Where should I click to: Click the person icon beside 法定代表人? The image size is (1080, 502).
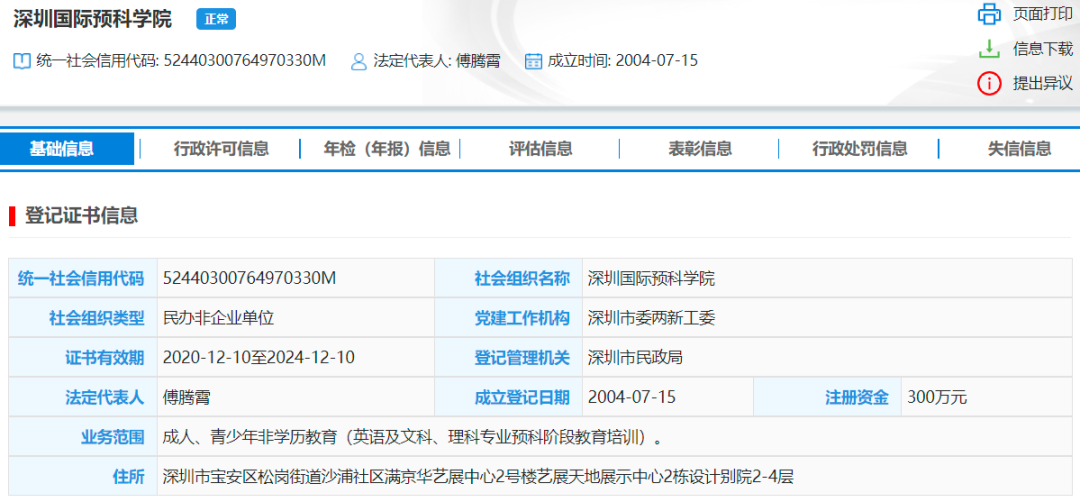click(358, 61)
